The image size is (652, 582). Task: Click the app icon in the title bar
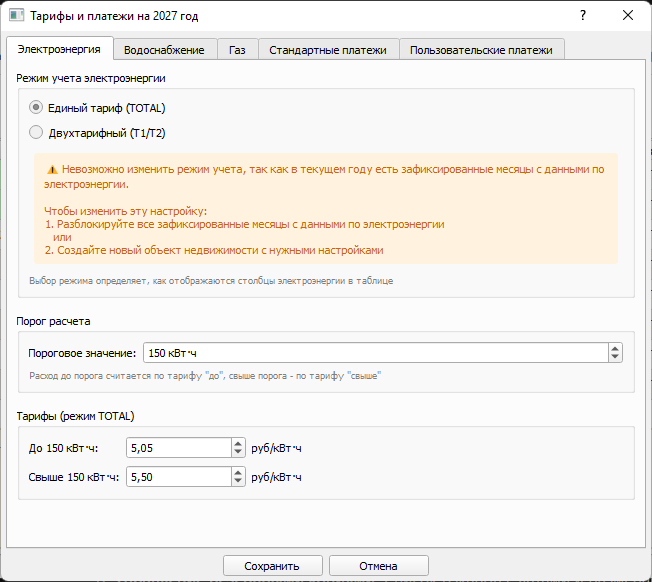[x=16, y=16]
